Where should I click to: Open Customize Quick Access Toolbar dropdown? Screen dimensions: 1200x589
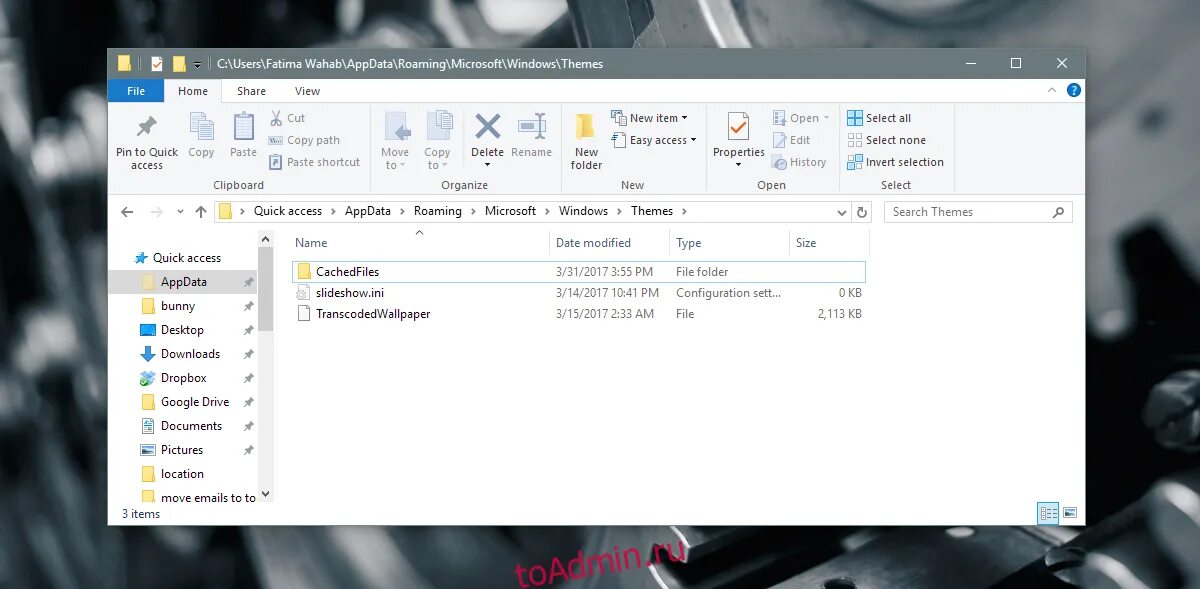coord(197,65)
